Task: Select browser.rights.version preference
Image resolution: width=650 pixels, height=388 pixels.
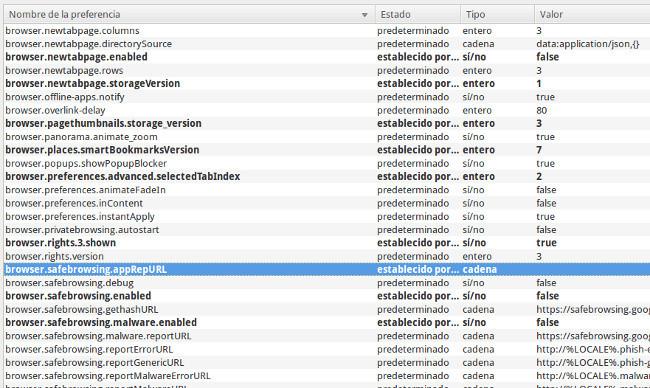Action: pos(327,256)
